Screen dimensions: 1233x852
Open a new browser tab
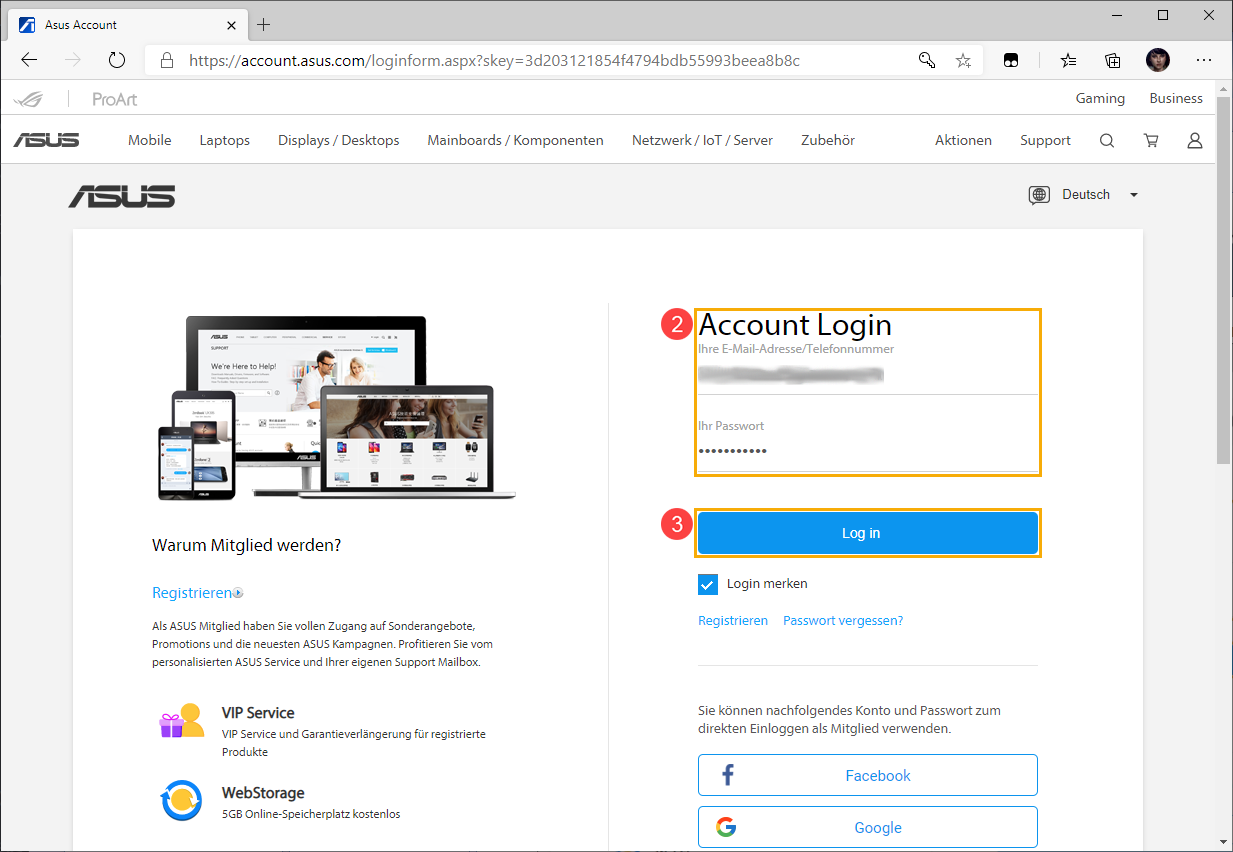click(264, 24)
